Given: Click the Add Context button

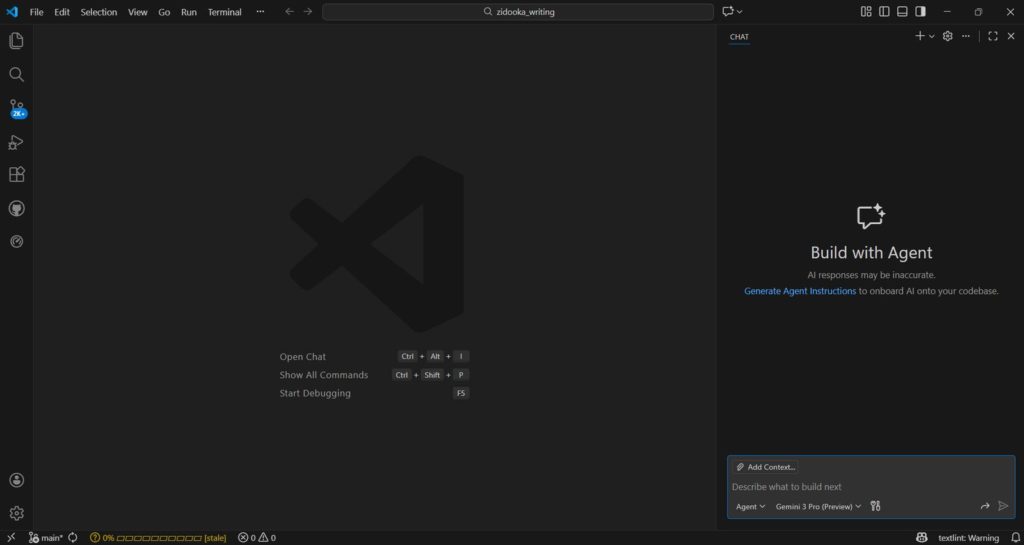Looking at the screenshot, I should pos(766,467).
